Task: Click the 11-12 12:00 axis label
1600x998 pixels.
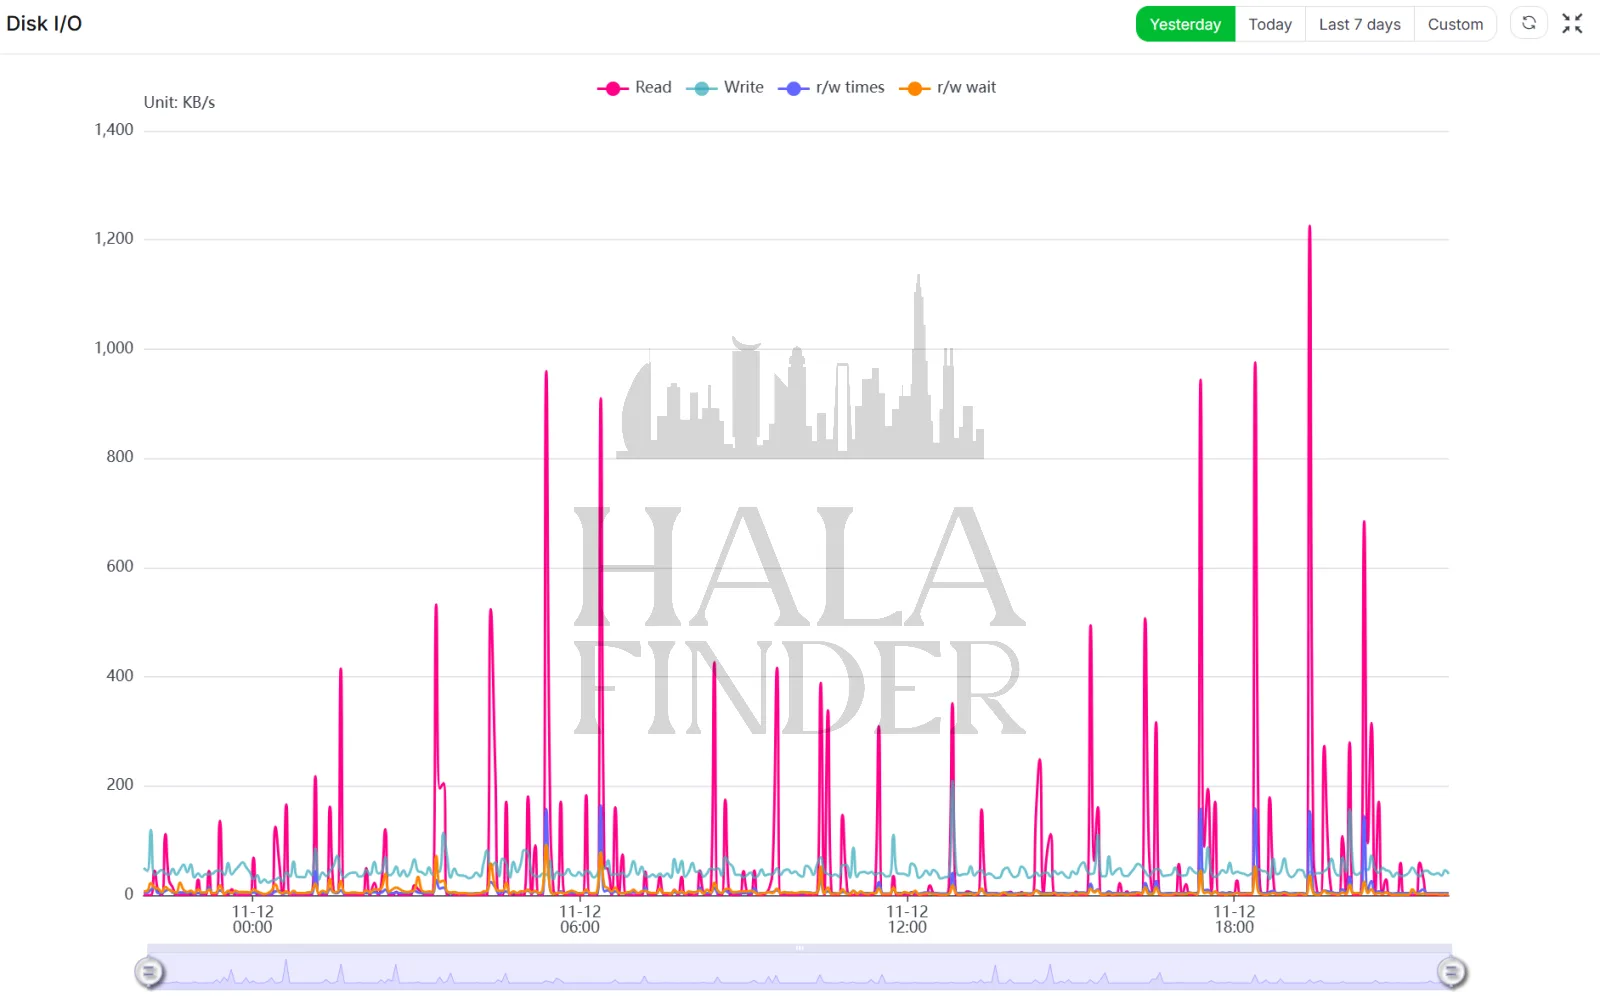Action: point(907,919)
